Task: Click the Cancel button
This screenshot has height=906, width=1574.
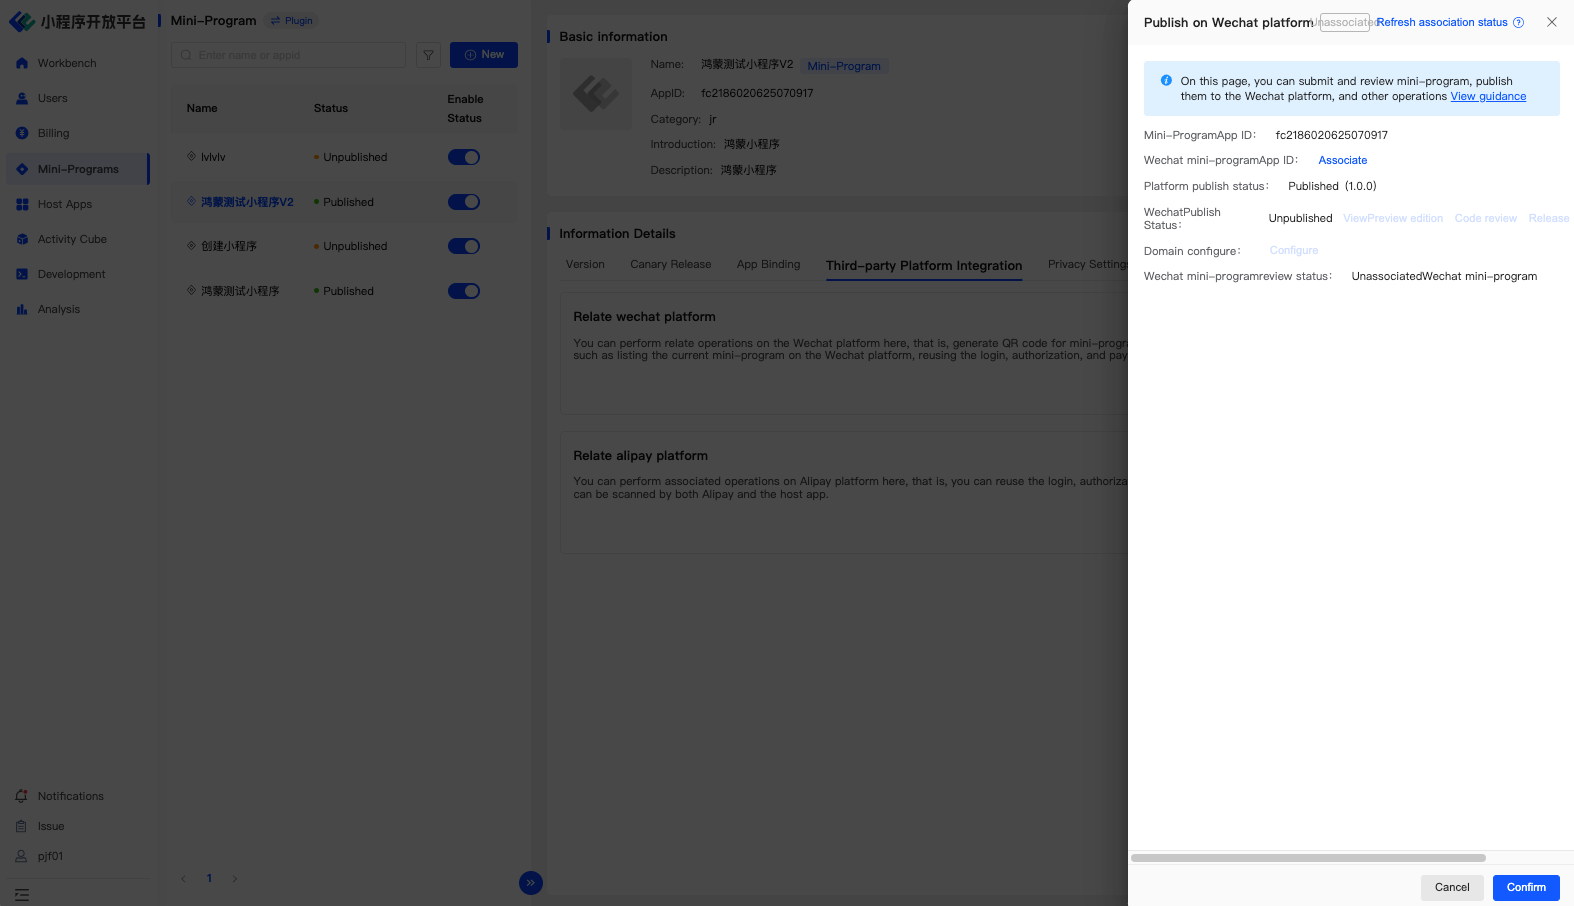Action: (1452, 887)
